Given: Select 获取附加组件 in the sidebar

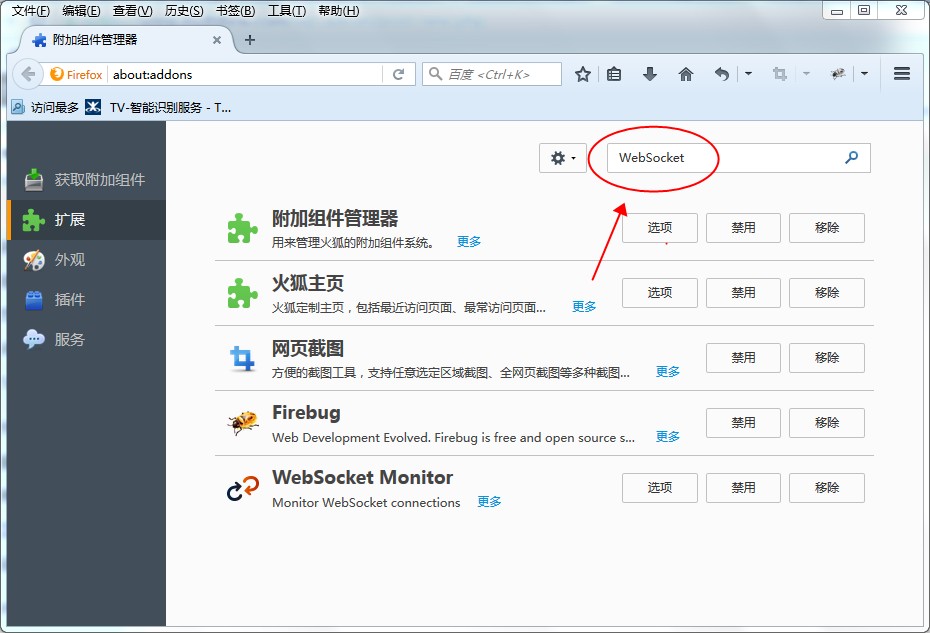Looking at the screenshot, I should pyautogui.click(x=87, y=179).
